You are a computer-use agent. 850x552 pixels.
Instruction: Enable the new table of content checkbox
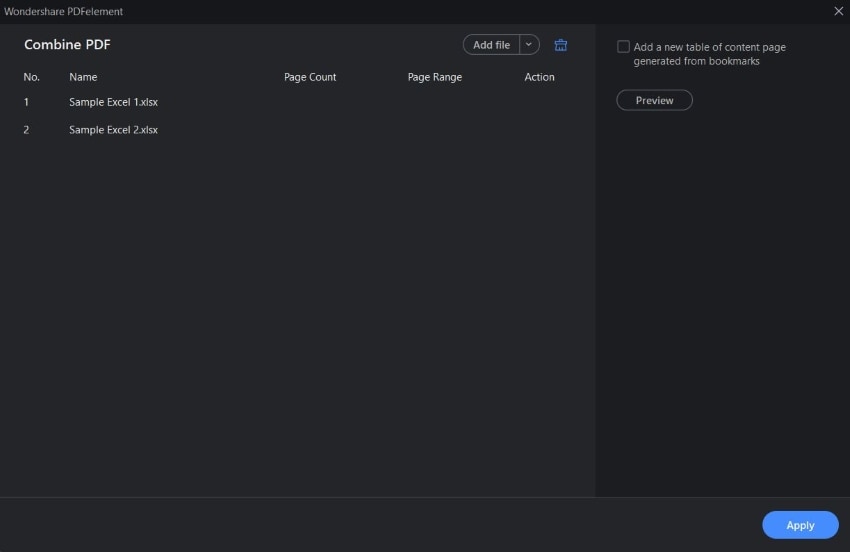tap(624, 47)
